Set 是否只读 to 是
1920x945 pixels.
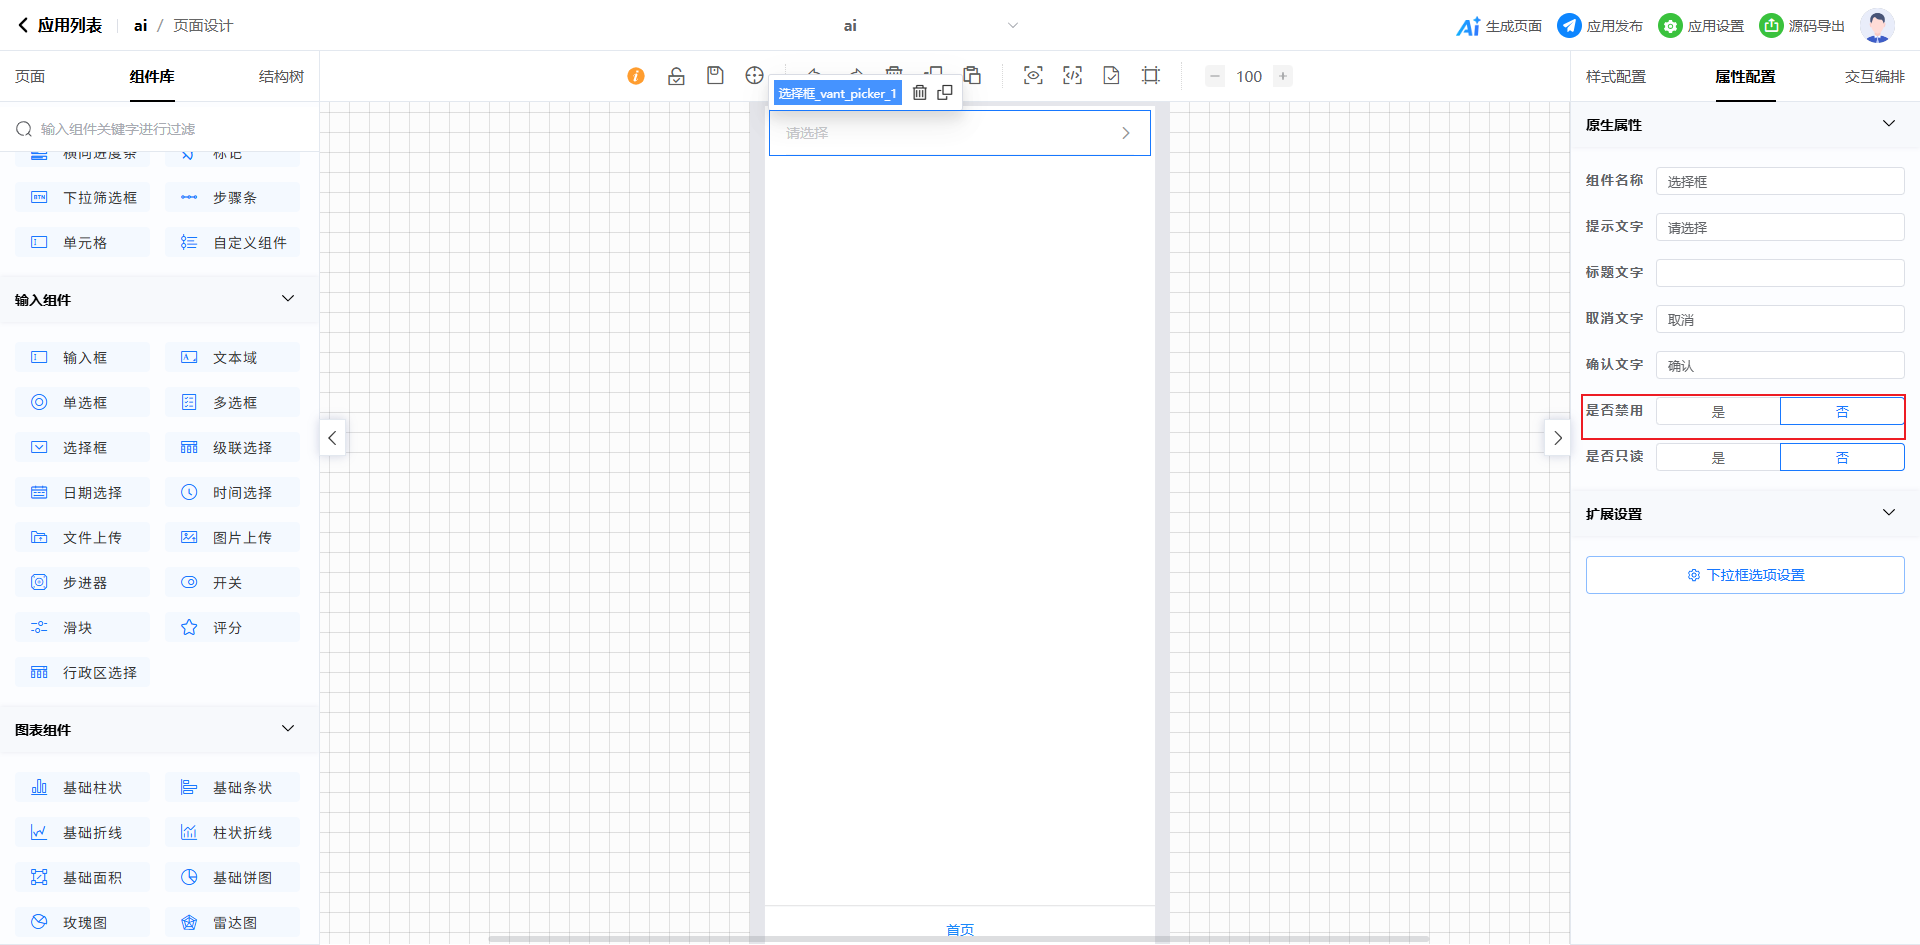coord(1718,458)
